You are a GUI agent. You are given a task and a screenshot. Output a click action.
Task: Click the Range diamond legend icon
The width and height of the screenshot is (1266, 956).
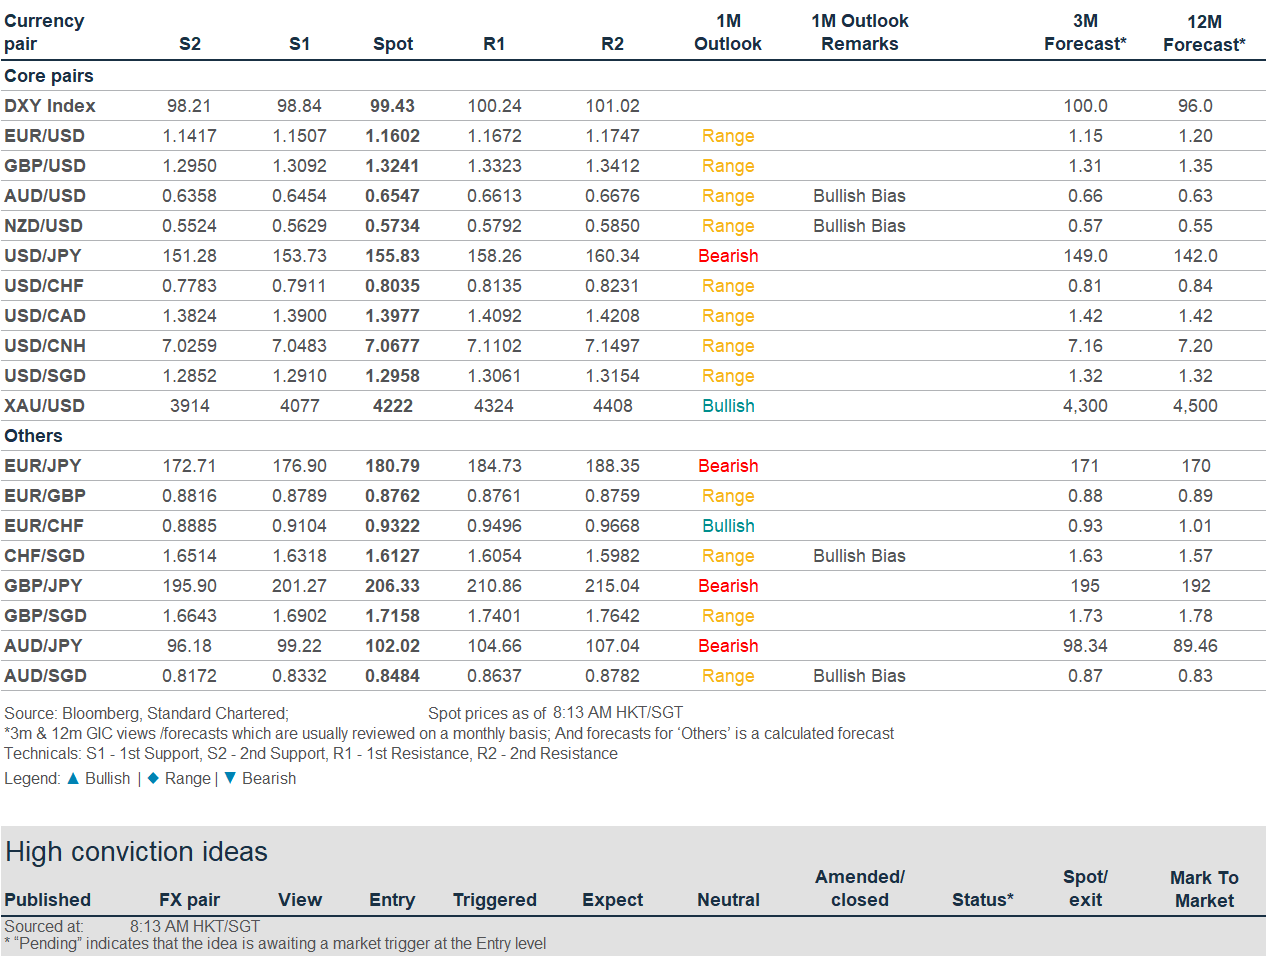[153, 778]
